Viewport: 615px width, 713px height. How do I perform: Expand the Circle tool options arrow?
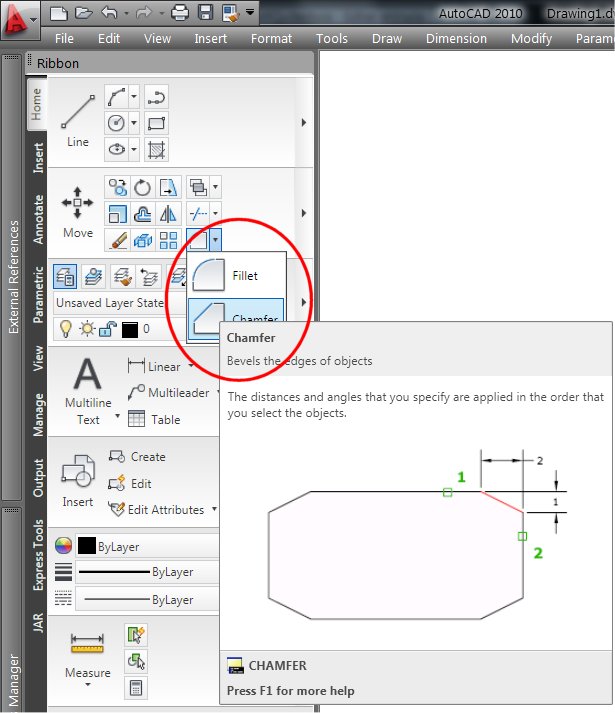pyautogui.click(x=134, y=123)
